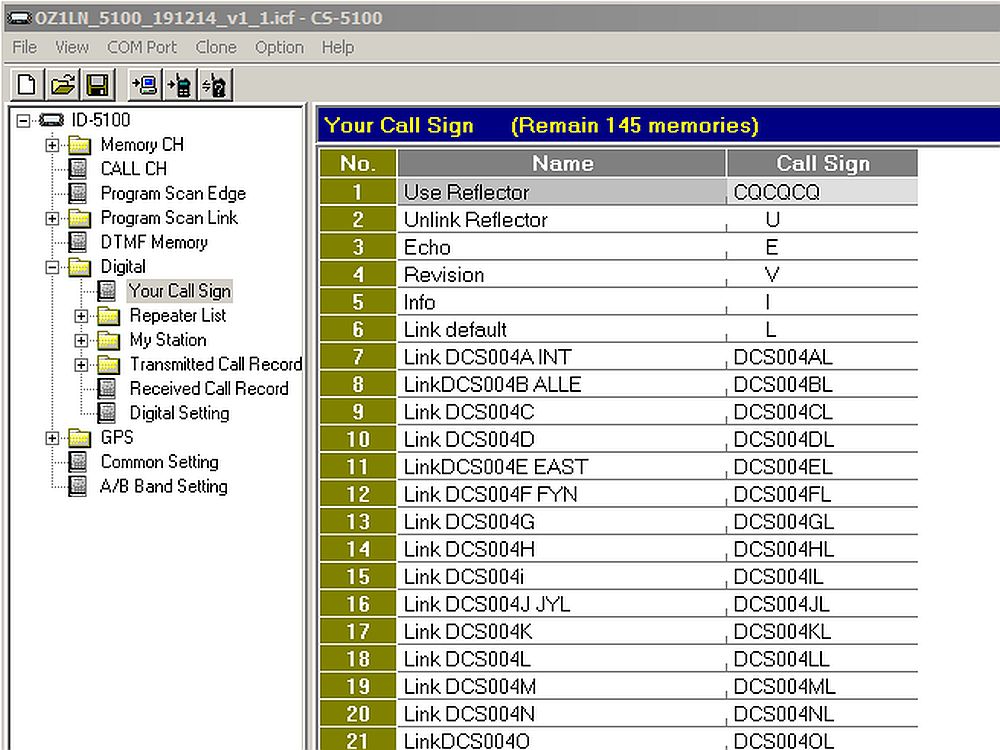1000x750 pixels.
Task: Click the Program Scan Link folder icon
Action: (x=80, y=218)
